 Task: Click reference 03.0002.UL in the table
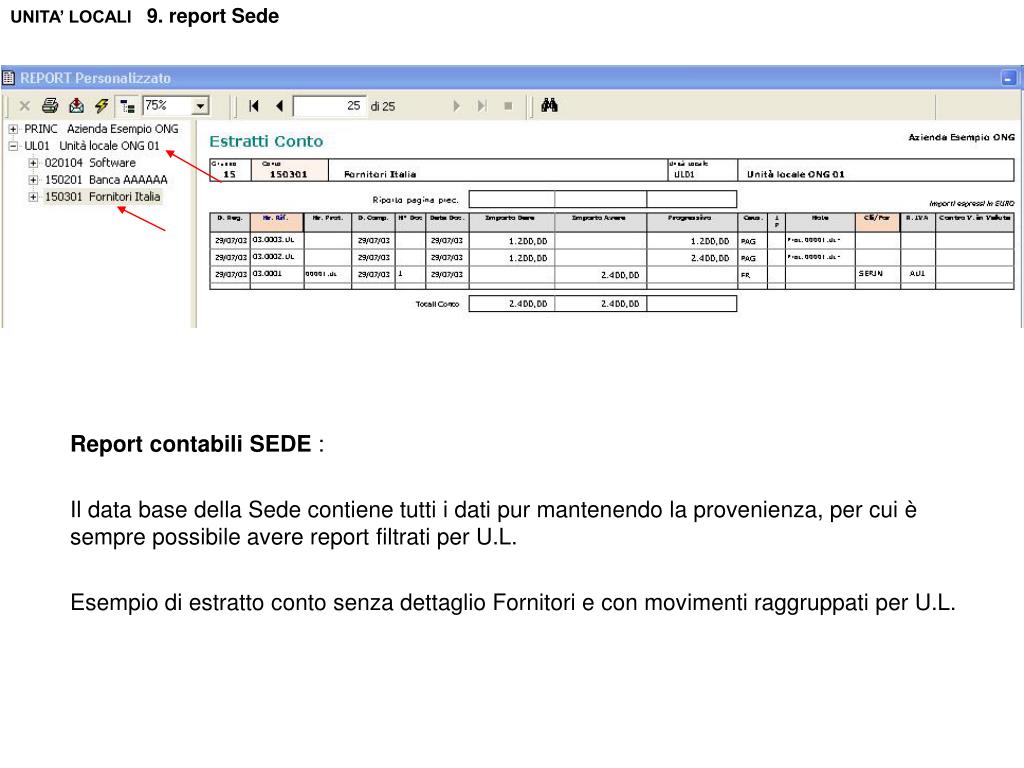click(274, 257)
